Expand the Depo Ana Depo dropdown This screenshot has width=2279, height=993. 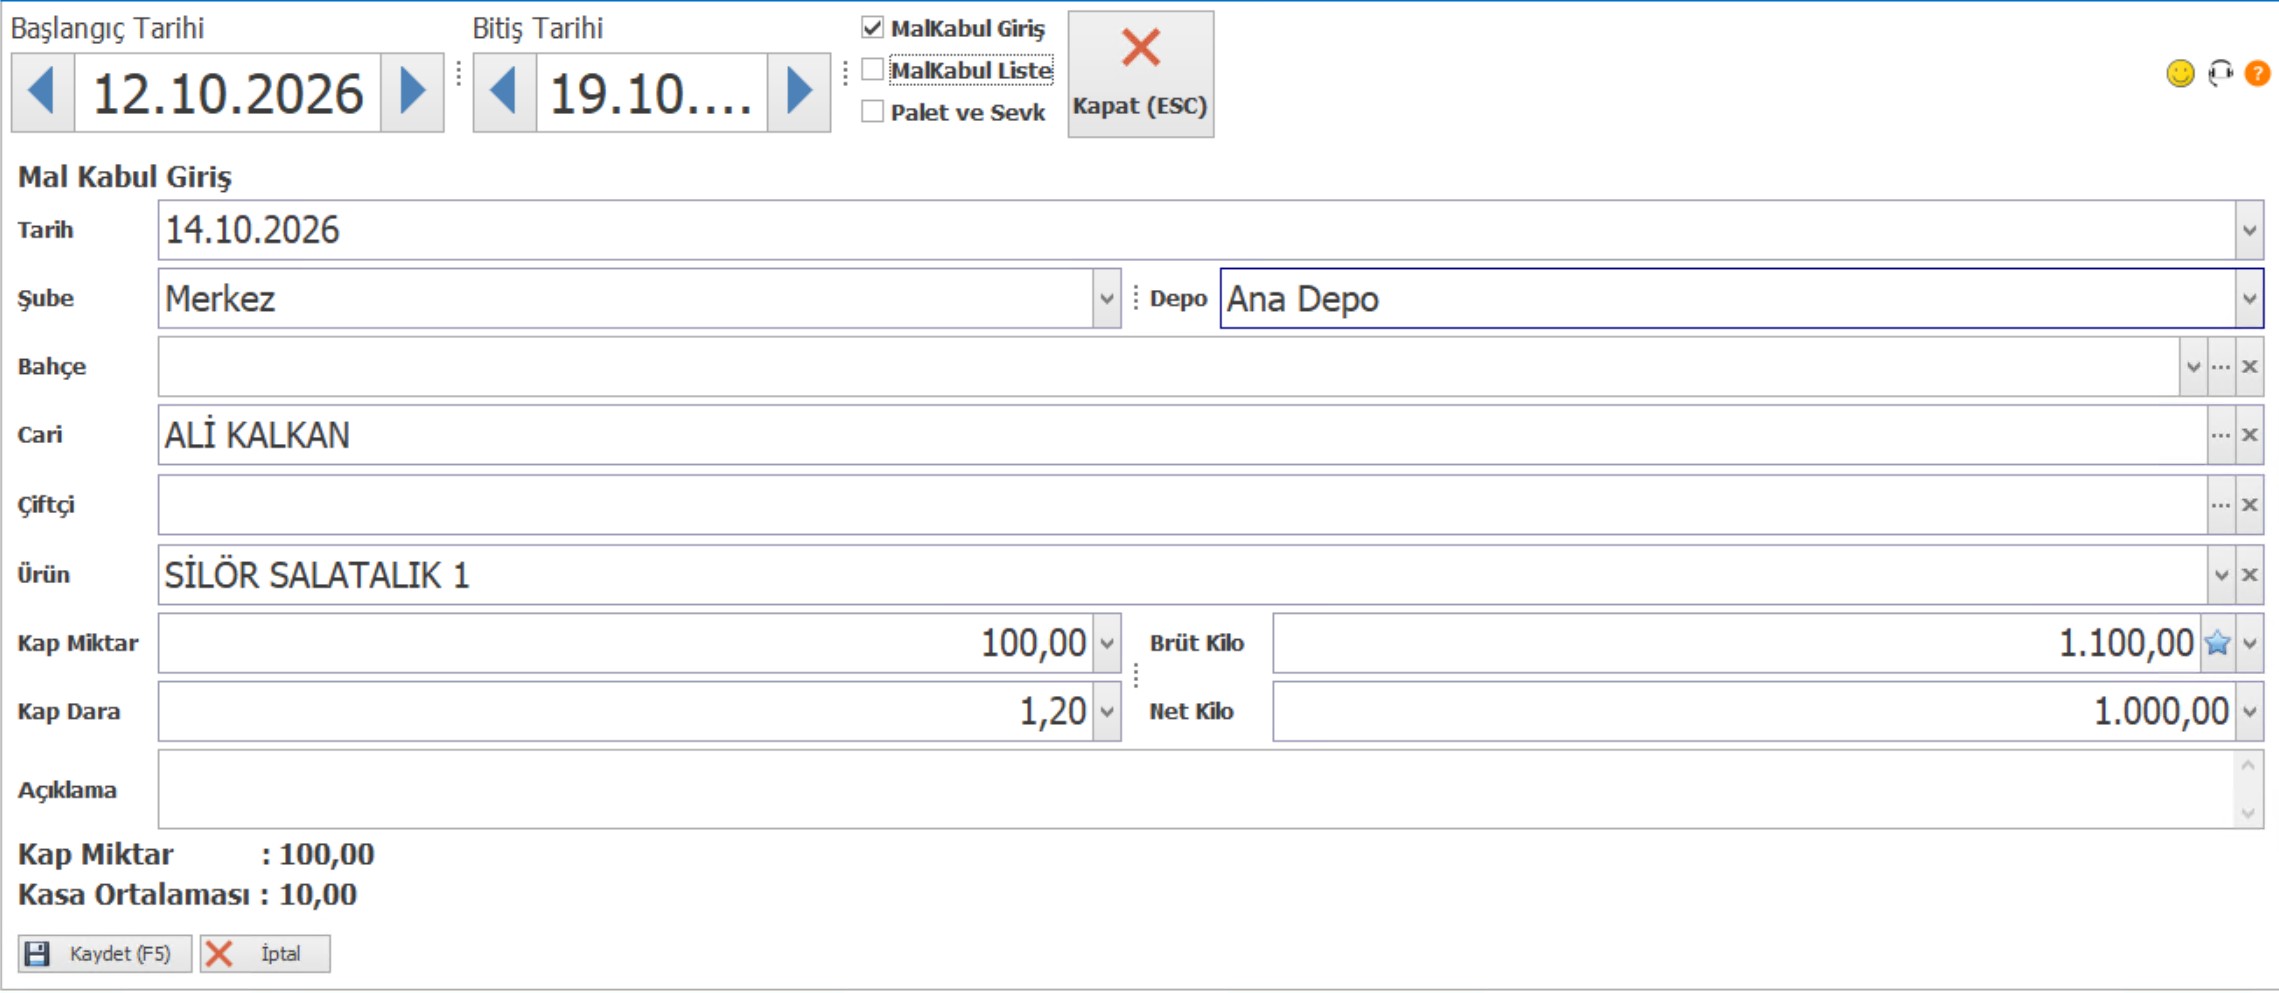click(2249, 299)
